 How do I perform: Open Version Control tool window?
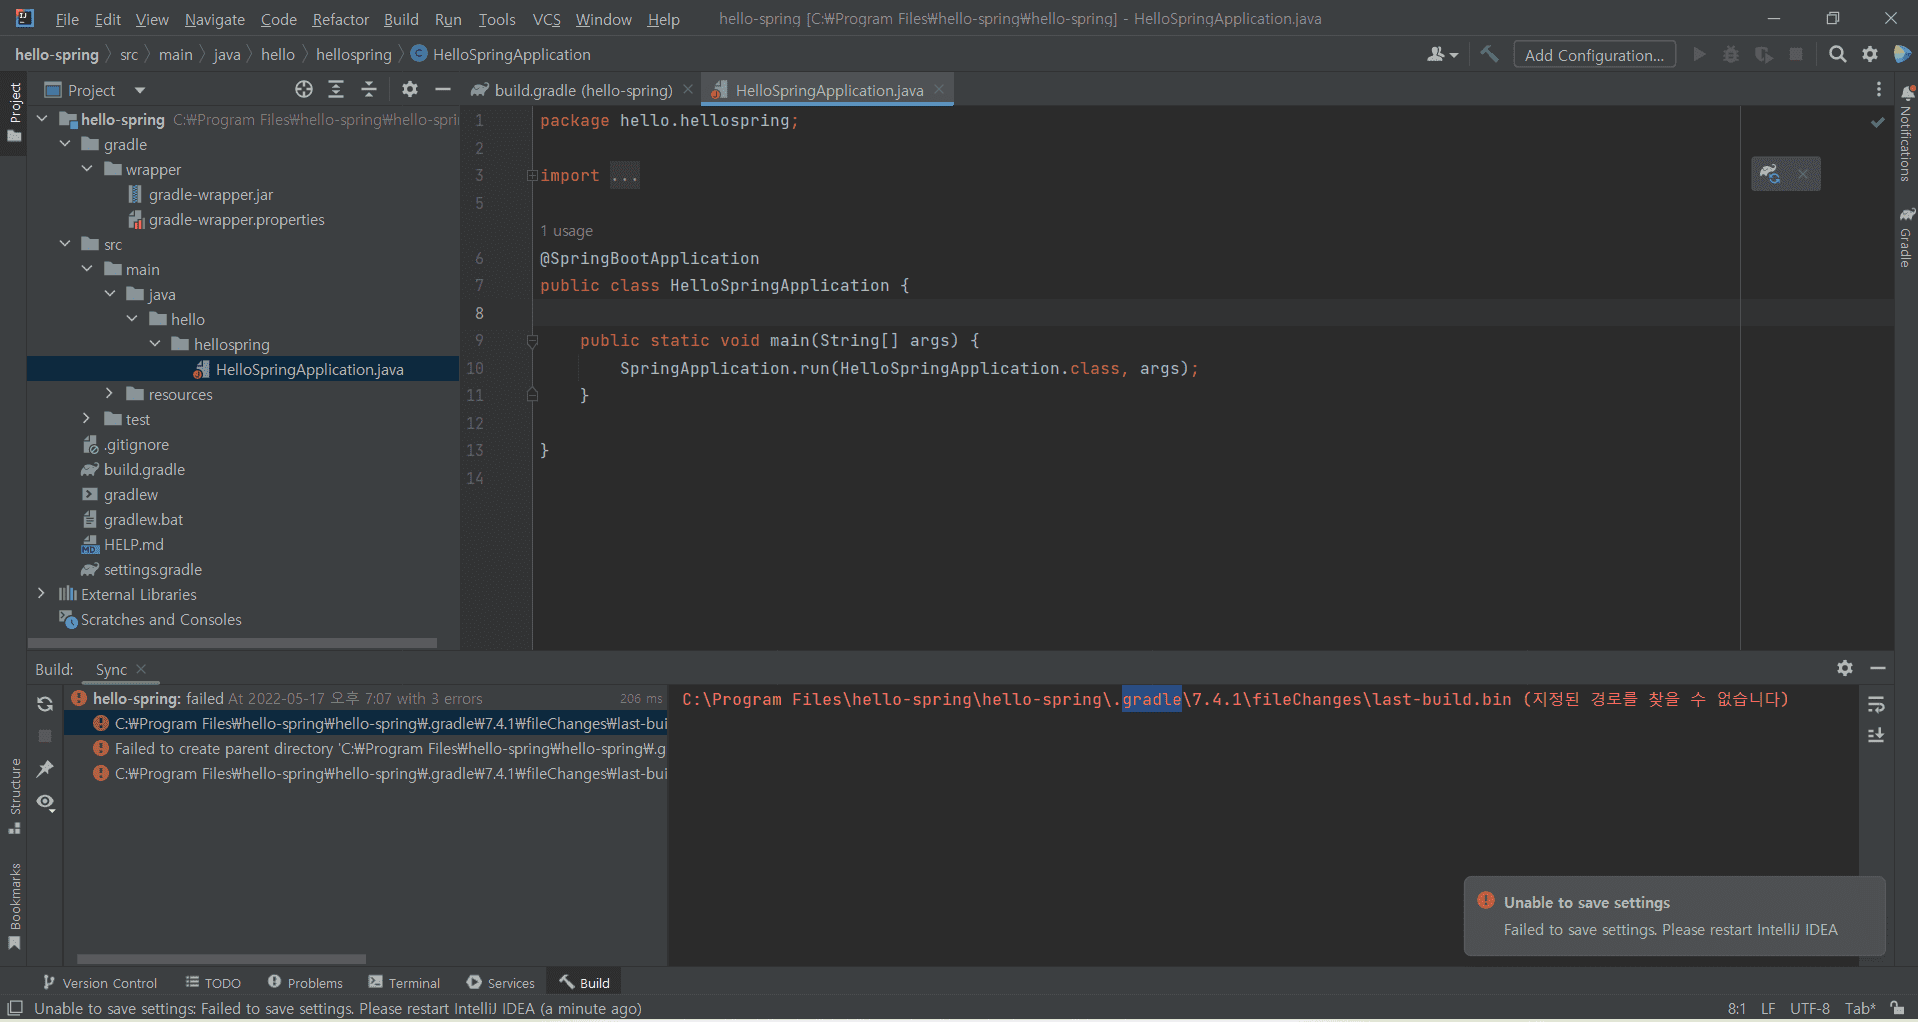point(100,983)
